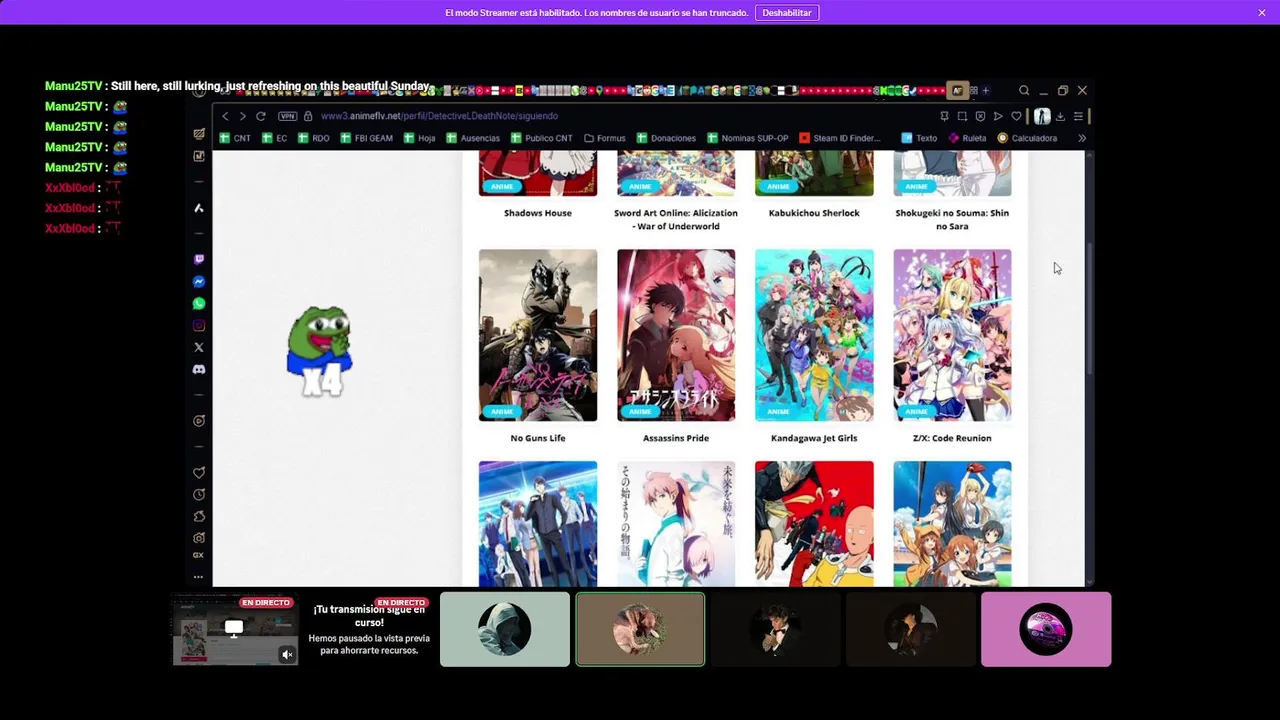Click the Deshabilitar streamer mode button

(787, 13)
